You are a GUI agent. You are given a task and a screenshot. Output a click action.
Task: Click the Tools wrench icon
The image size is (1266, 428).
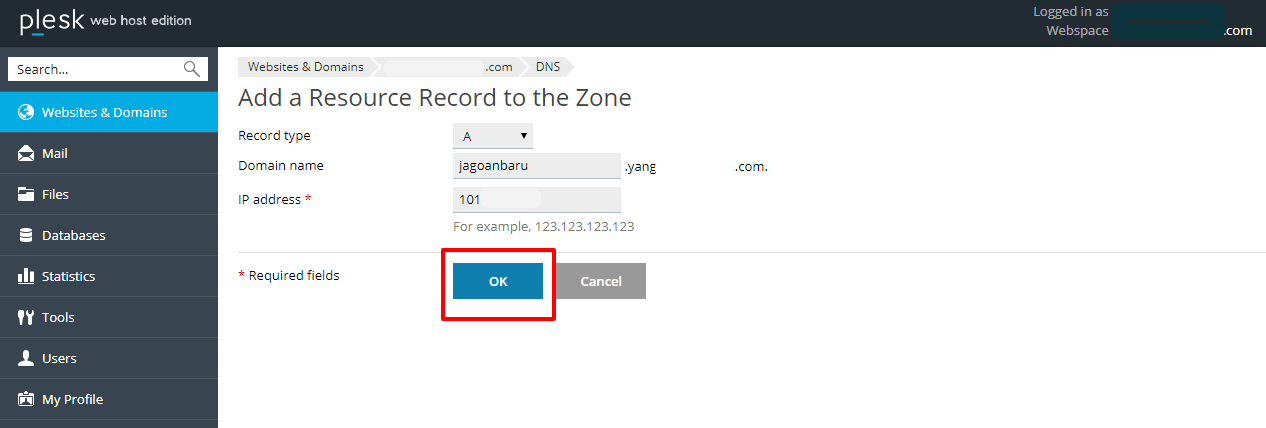coord(26,318)
